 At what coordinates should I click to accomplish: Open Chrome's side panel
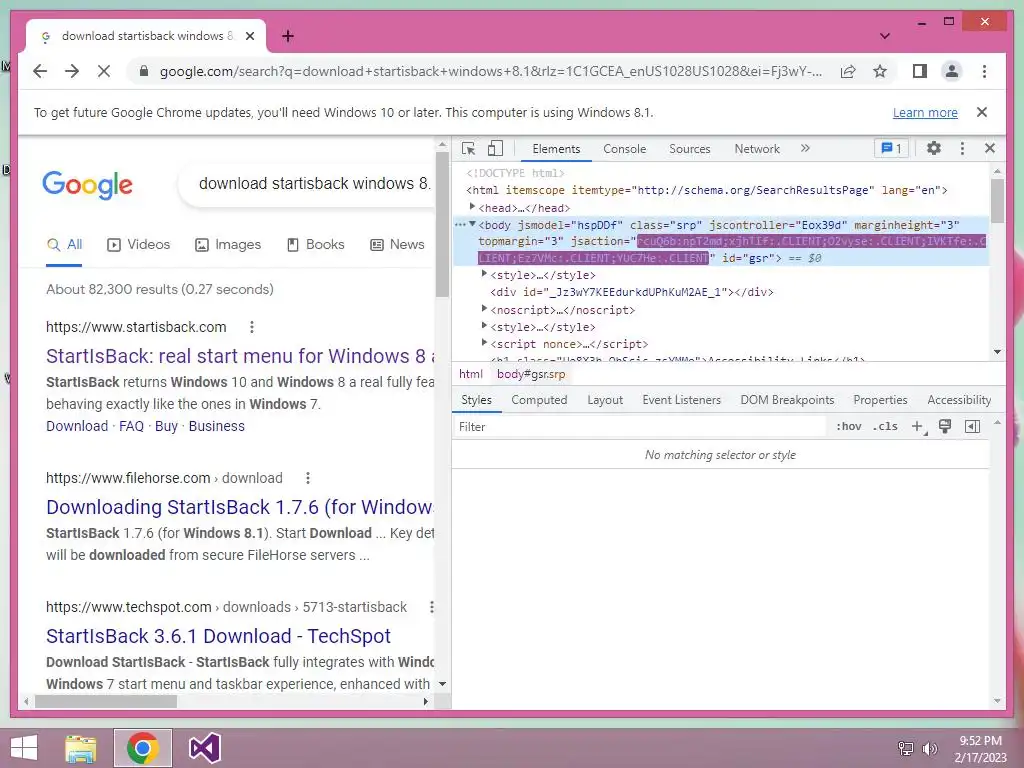(920, 71)
